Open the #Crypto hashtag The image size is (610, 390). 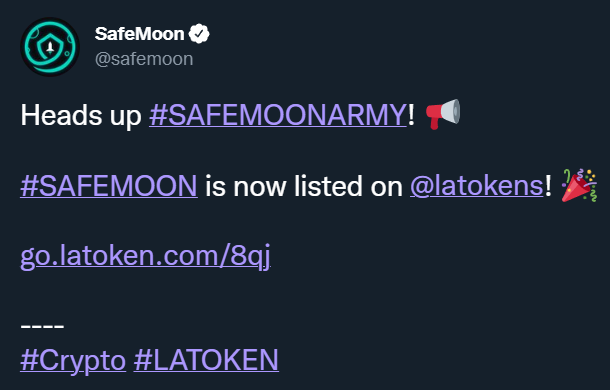(73, 360)
